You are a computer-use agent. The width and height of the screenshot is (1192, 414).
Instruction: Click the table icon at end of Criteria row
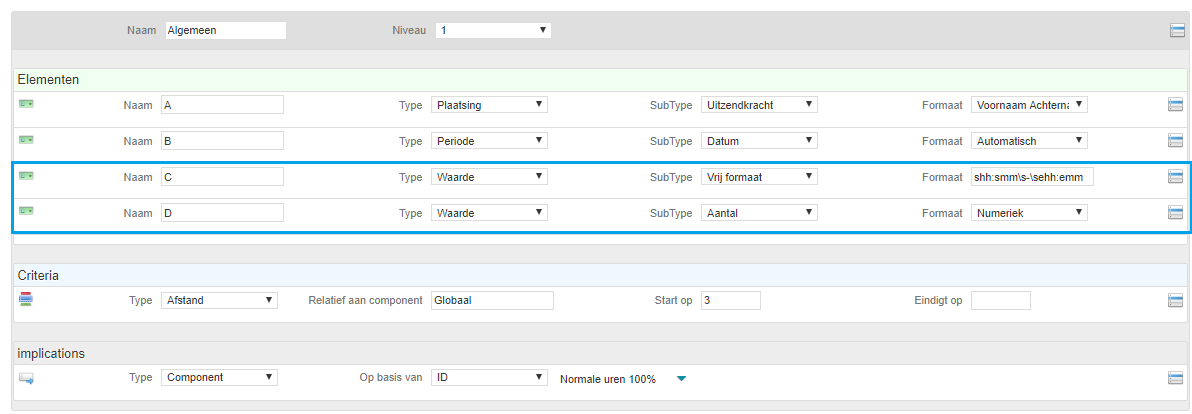(x=1175, y=300)
